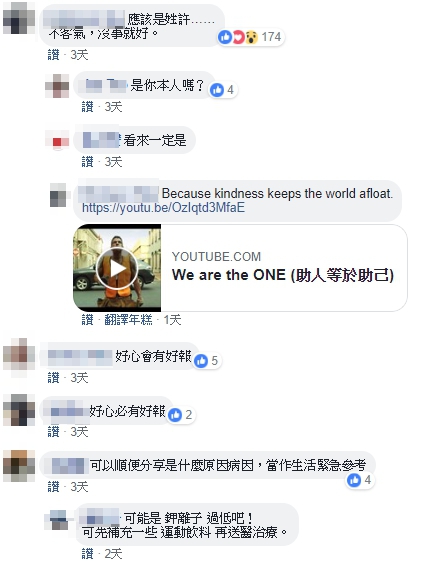Viewport: 437px width, 563px height.
Task: Like the 可能是鉀離子過低吧 reply
Action: [87, 553]
